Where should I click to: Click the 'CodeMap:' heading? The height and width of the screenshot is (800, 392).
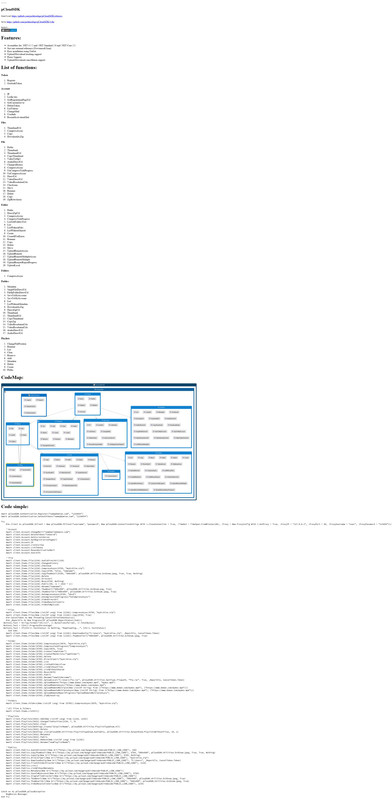click(x=12, y=378)
